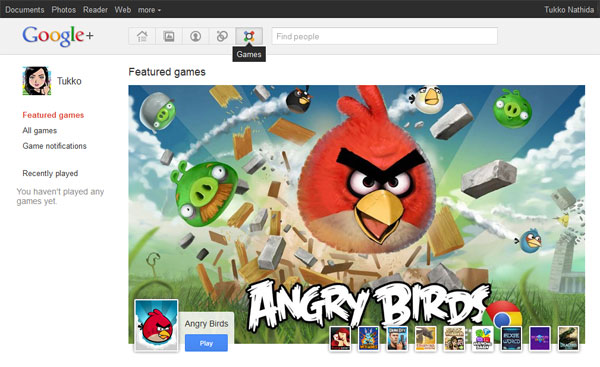The height and width of the screenshot is (367, 600).
Task: Open Tukko Nathida account menu
Action: tap(569, 10)
